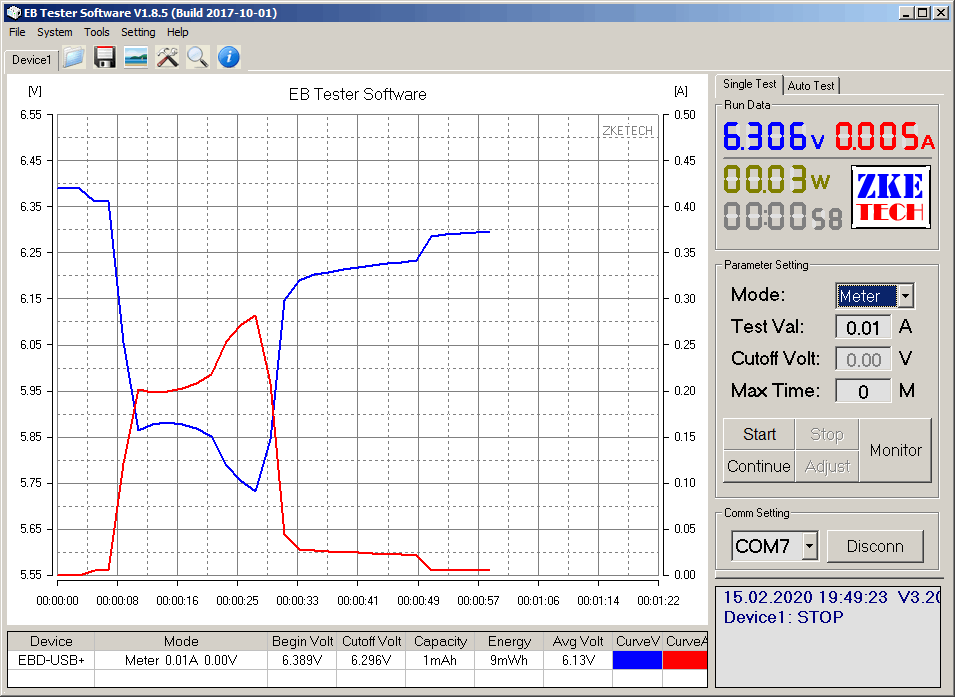Viewport: 955px width, 697px height.
Task: Open the blue info icon
Action: 228,58
